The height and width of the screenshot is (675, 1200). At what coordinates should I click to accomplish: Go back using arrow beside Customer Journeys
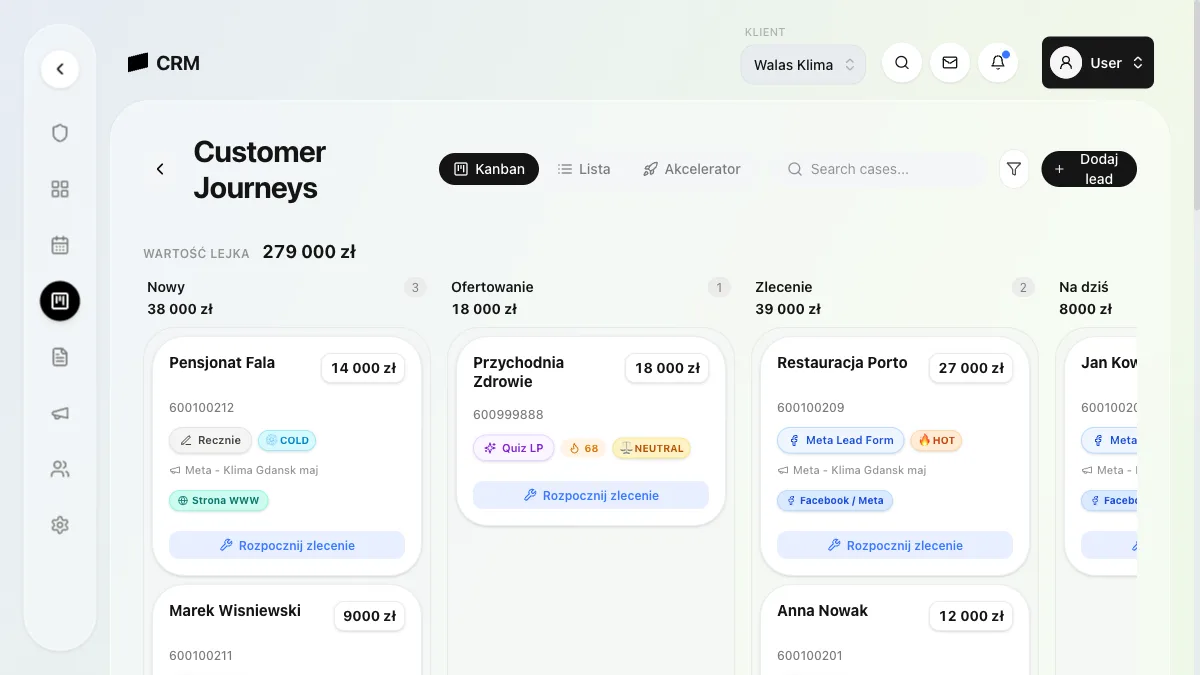pyautogui.click(x=160, y=169)
